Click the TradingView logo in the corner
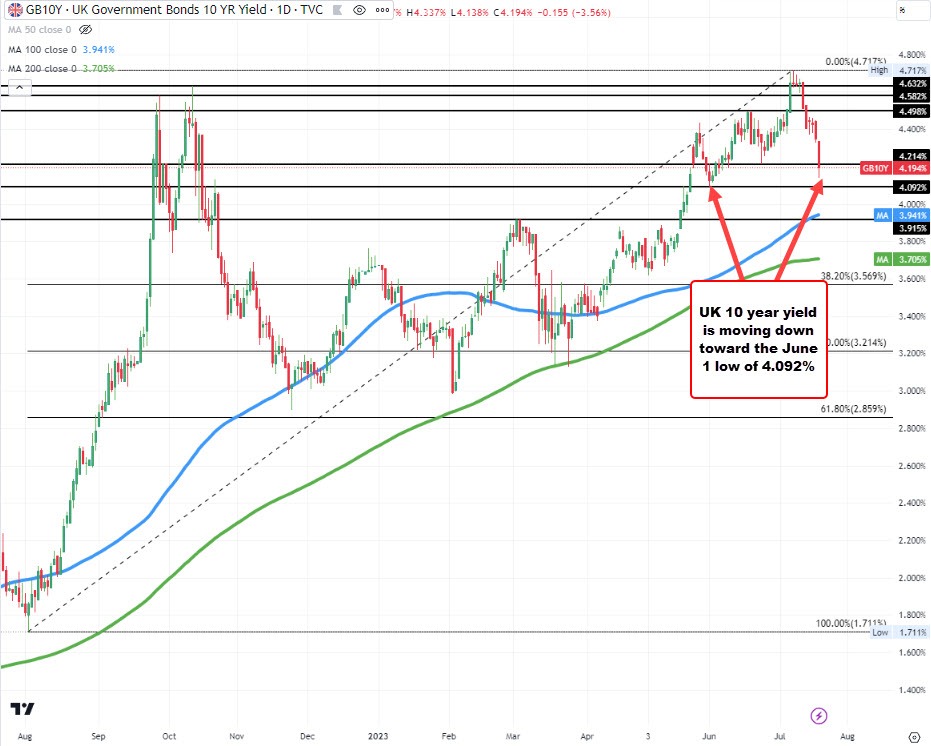The width and height of the screenshot is (931, 746). pyautogui.click(x=21, y=708)
